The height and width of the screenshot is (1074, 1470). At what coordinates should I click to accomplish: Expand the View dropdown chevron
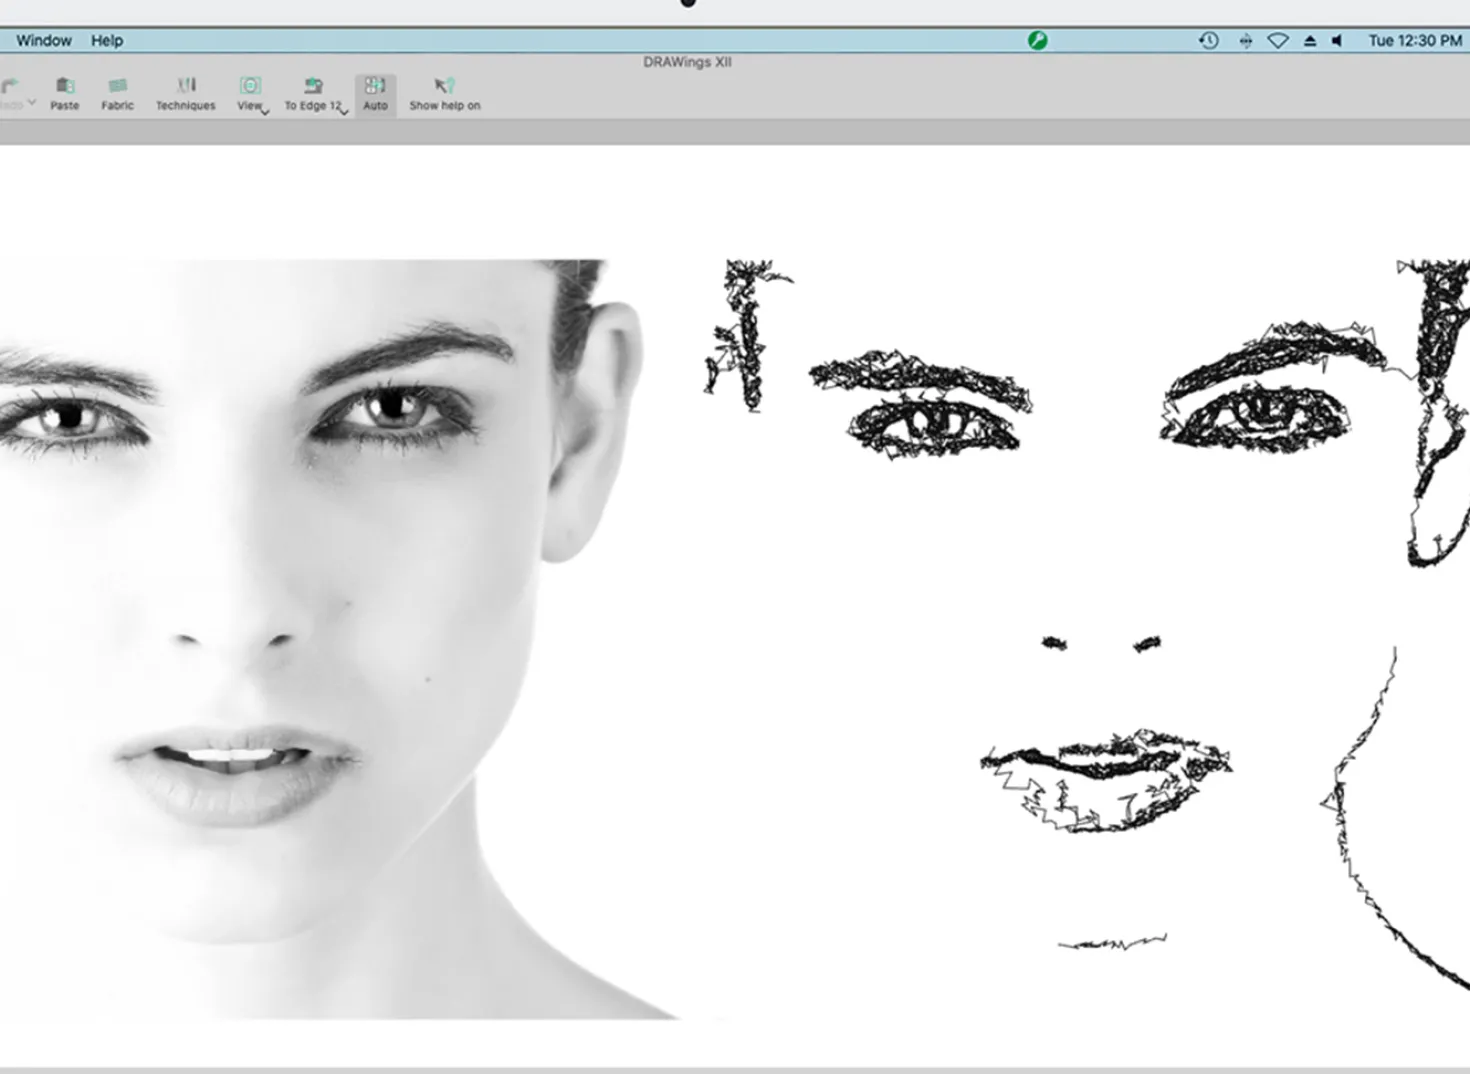(265, 112)
